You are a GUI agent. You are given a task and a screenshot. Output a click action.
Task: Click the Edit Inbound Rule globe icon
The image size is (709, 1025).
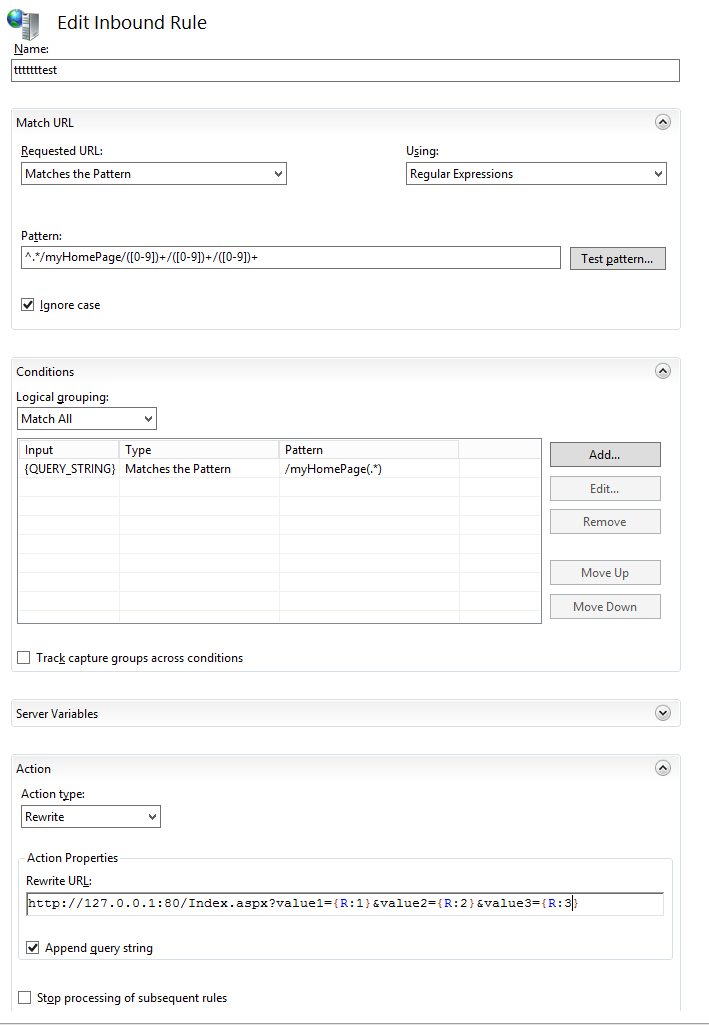[26, 22]
